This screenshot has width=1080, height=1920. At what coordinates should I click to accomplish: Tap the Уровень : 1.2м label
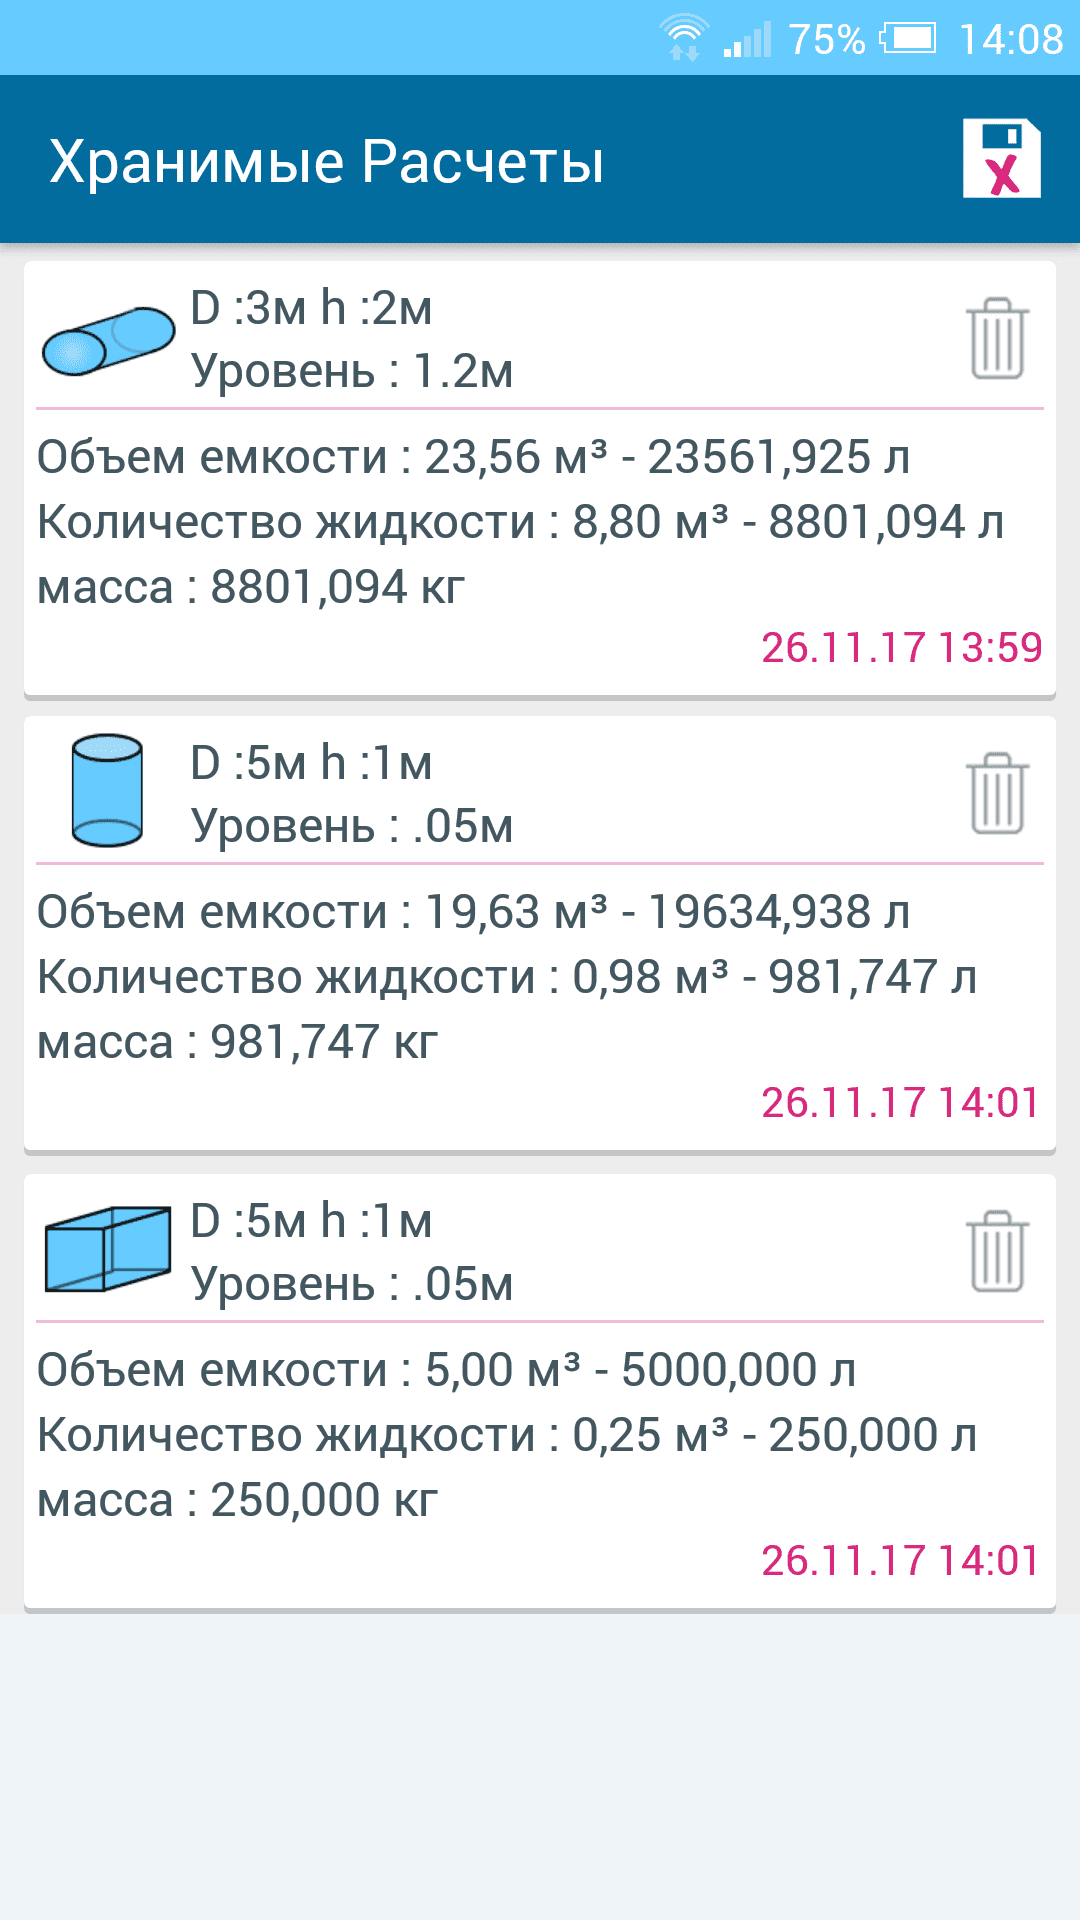352,371
